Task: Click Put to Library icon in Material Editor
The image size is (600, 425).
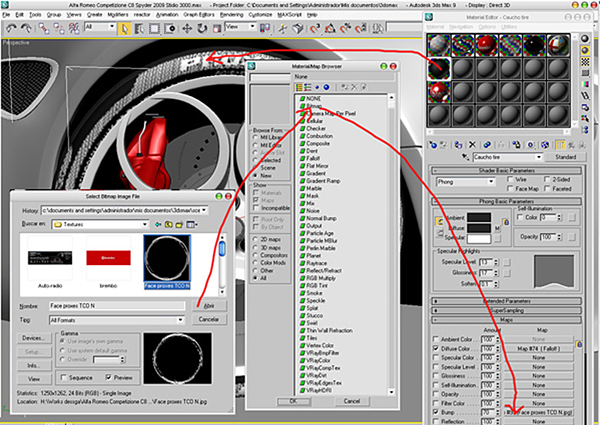Action: [516, 145]
